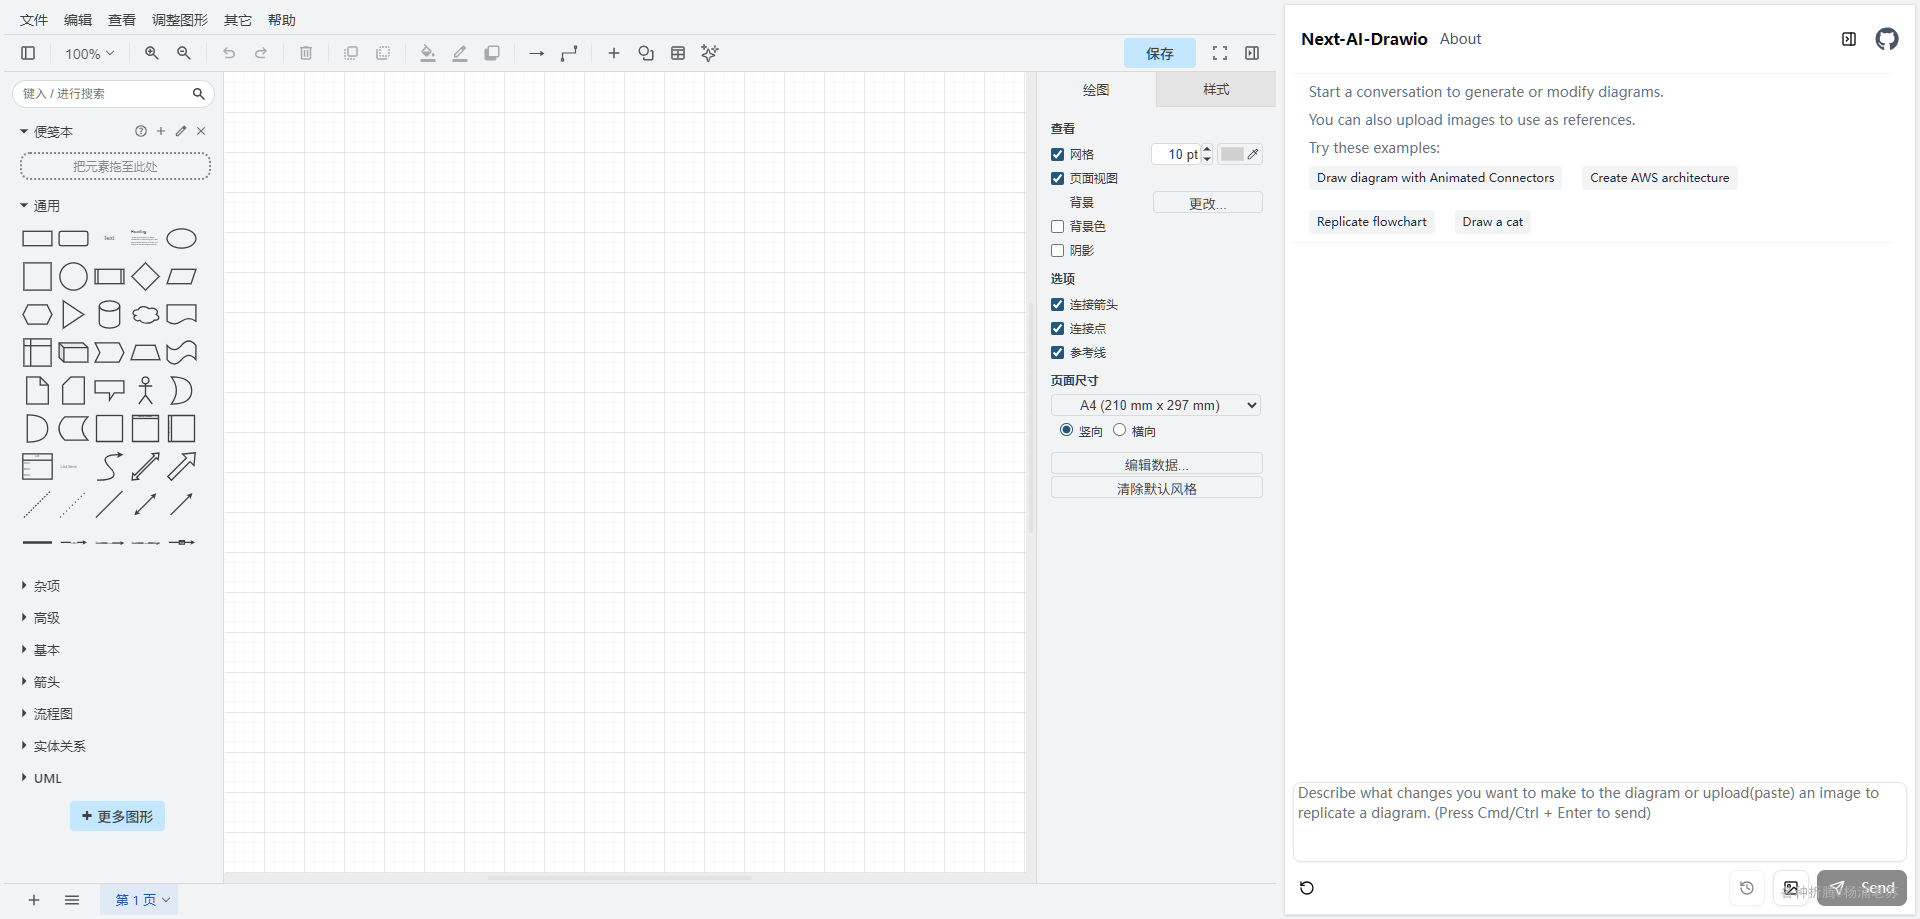Open the 文件 menu
Viewport: 1920px width, 919px height.
[x=34, y=20]
